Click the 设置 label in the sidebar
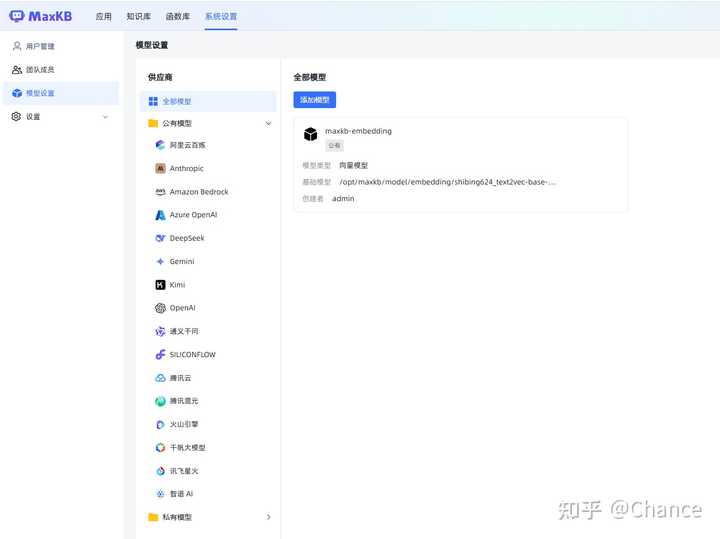The height and width of the screenshot is (539, 720). click(33, 117)
